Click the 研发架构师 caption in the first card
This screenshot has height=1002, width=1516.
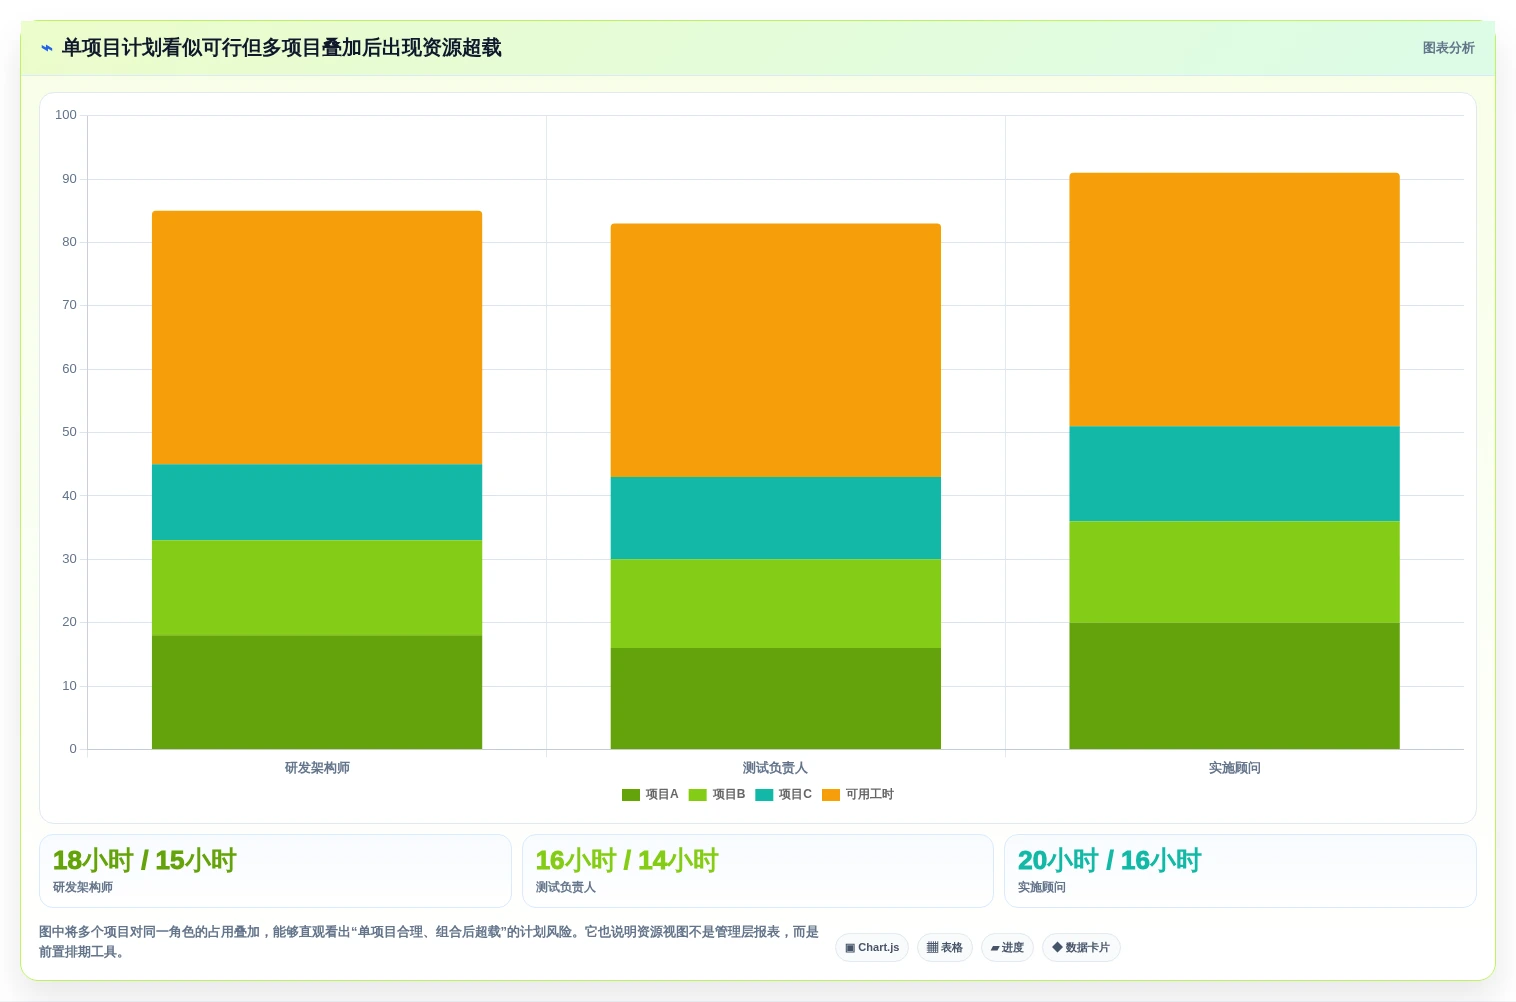pos(83,888)
